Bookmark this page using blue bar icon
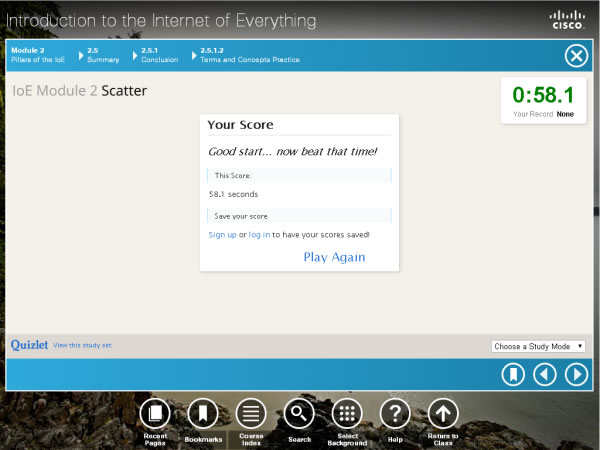 pyautogui.click(x=514, y=375)
